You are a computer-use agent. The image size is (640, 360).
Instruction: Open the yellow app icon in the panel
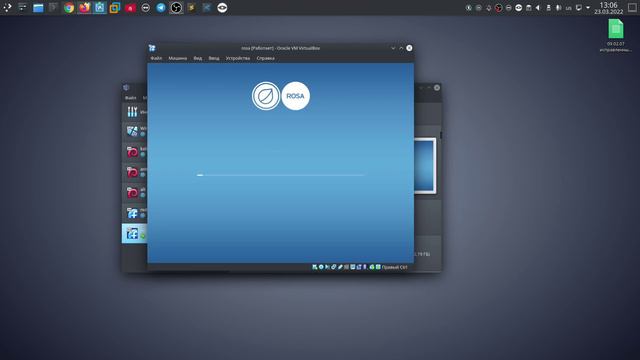[191, 7]
